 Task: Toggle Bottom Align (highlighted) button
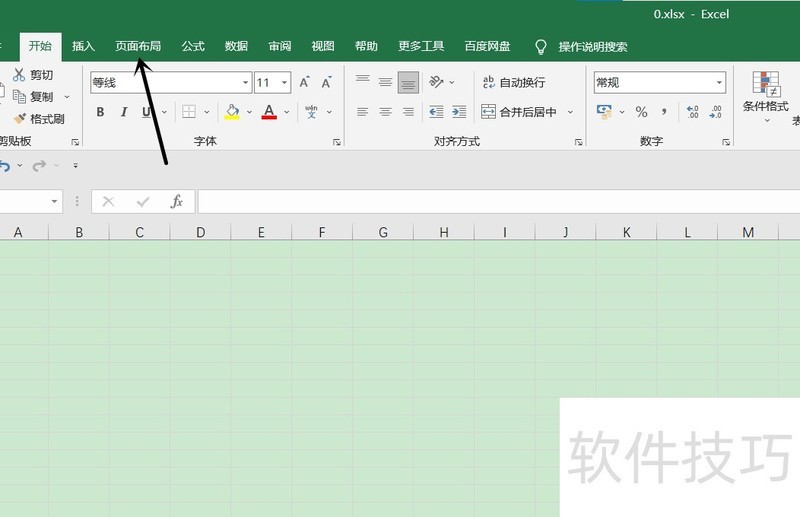[x=408, y=82]
